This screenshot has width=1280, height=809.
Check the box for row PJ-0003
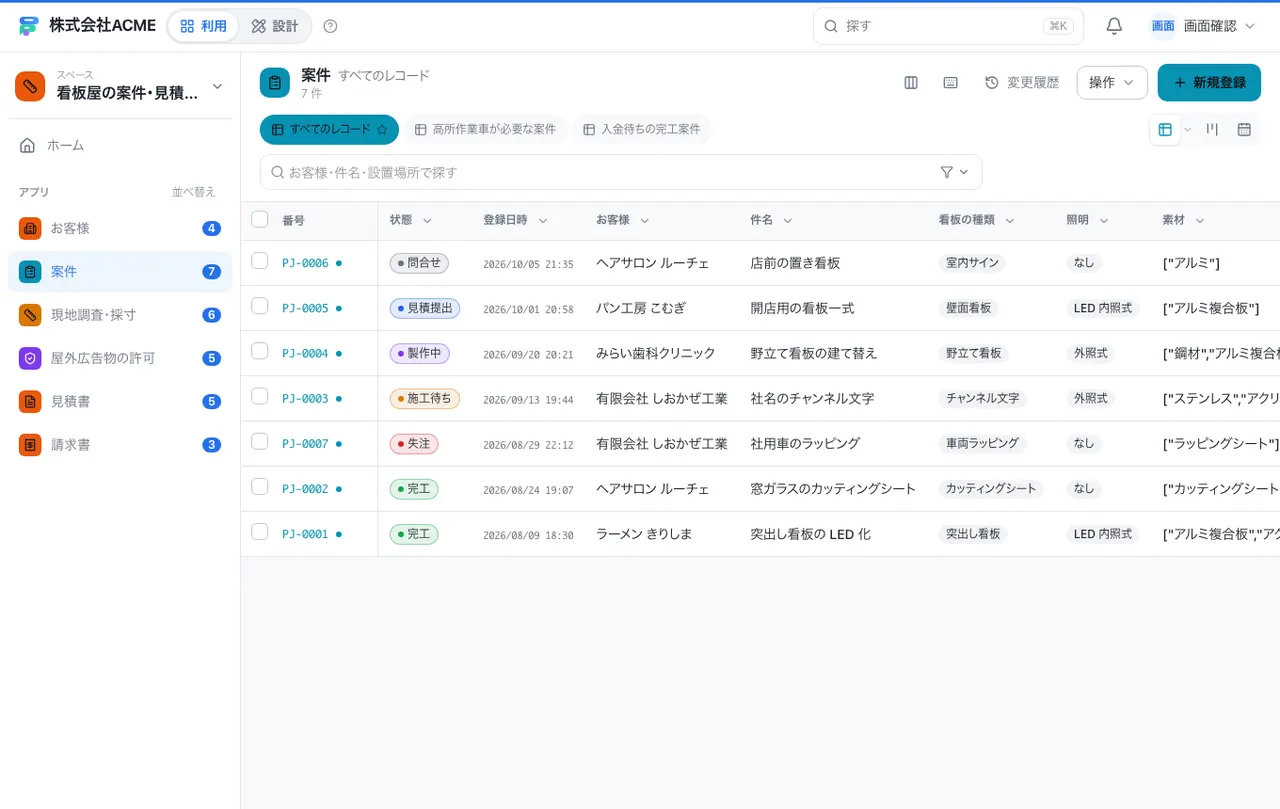coord(260,396)
